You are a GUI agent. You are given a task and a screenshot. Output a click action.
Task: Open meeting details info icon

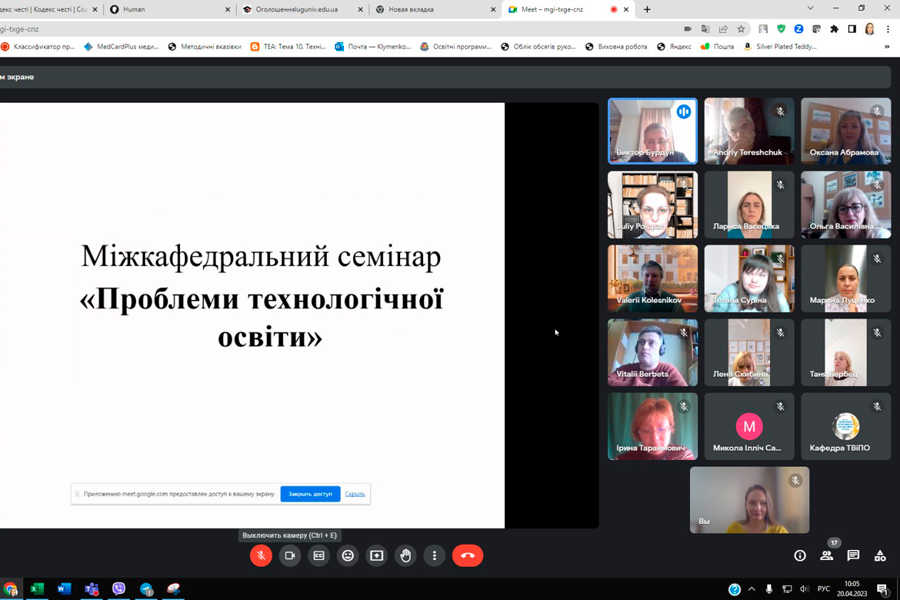[800, 556]
